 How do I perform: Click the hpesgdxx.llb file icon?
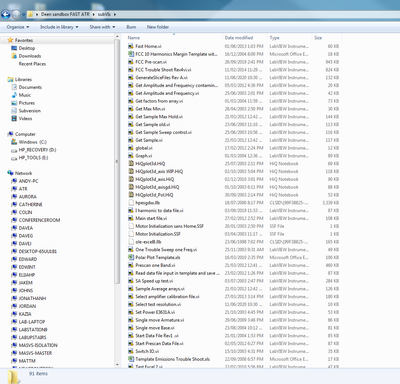[131, 203]
